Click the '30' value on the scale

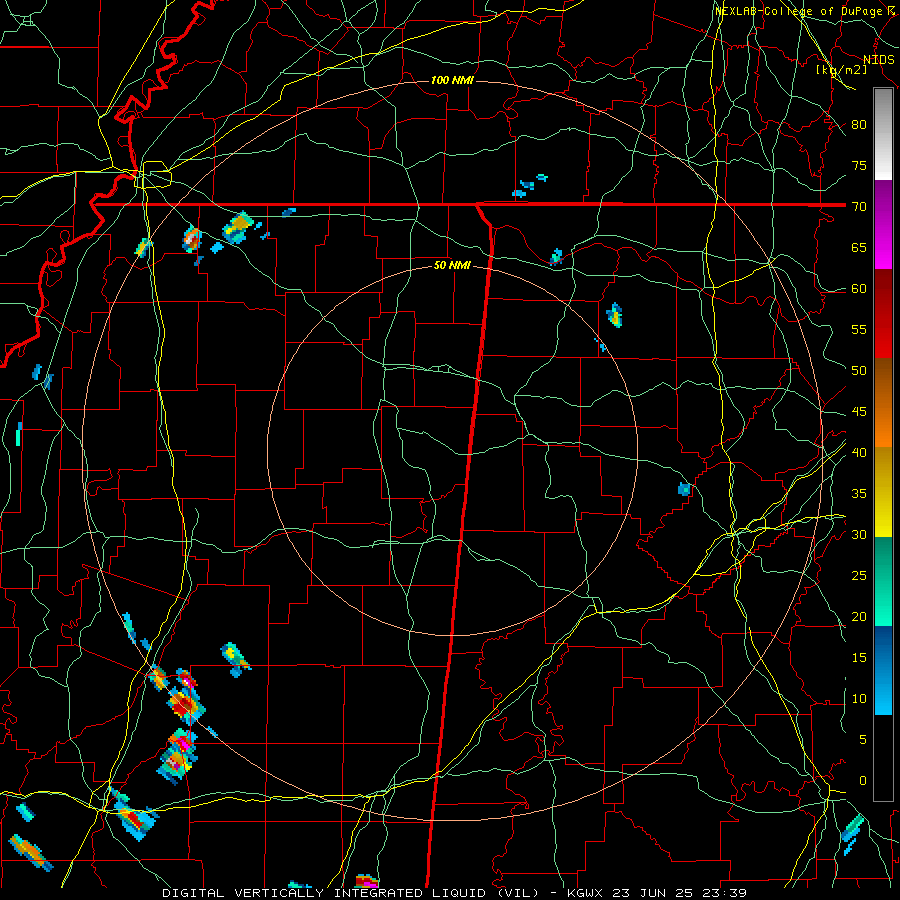(x=859, y=534)
